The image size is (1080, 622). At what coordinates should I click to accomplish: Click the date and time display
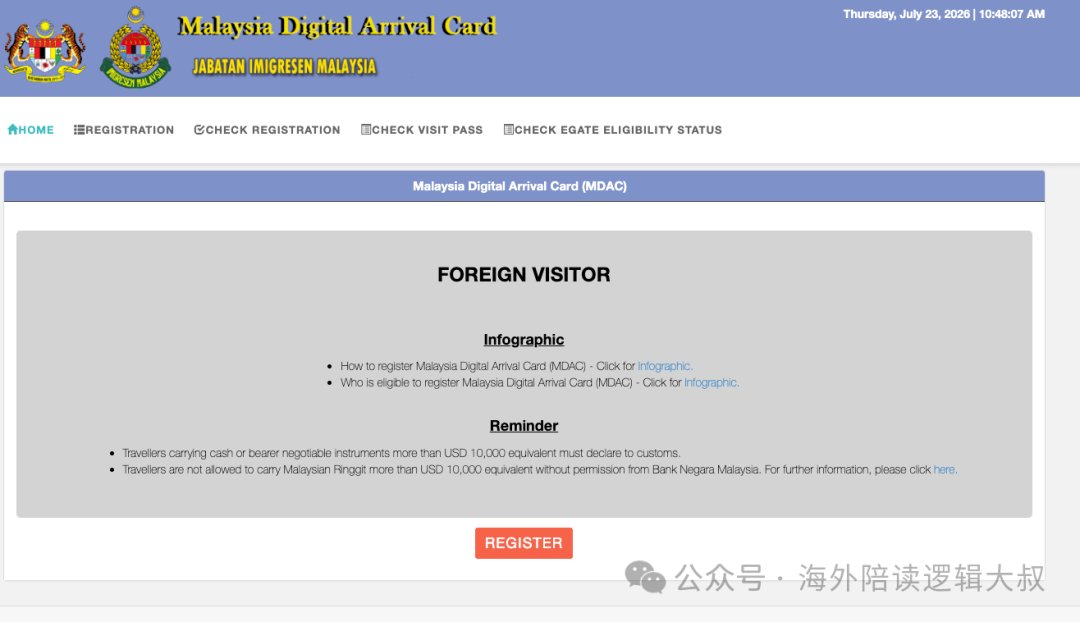pos(944,14)
